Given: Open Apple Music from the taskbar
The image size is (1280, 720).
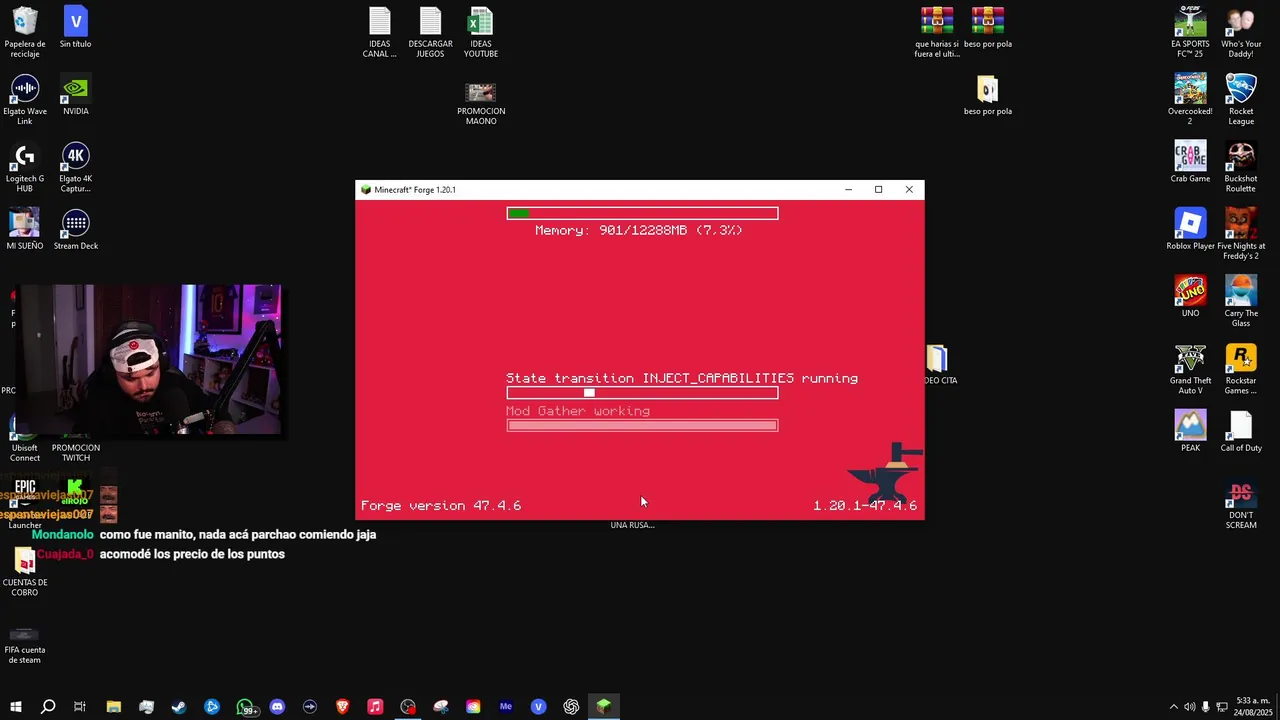Looking at the screenshot, I should (375, 707).
